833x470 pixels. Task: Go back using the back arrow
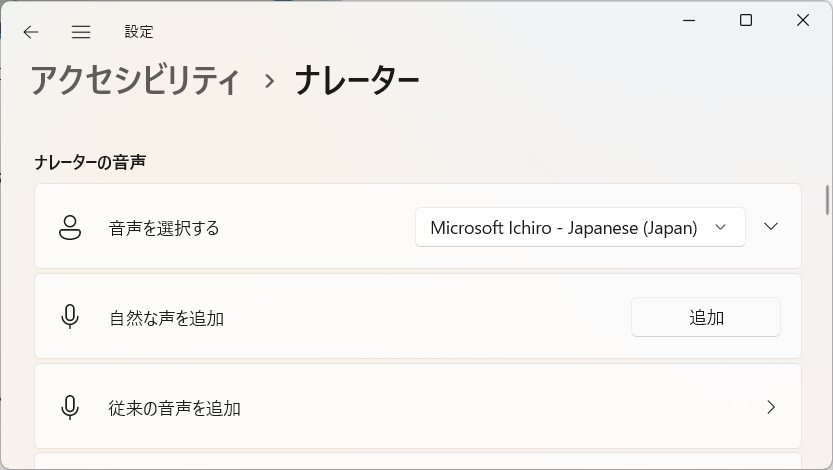pos(31,32)
